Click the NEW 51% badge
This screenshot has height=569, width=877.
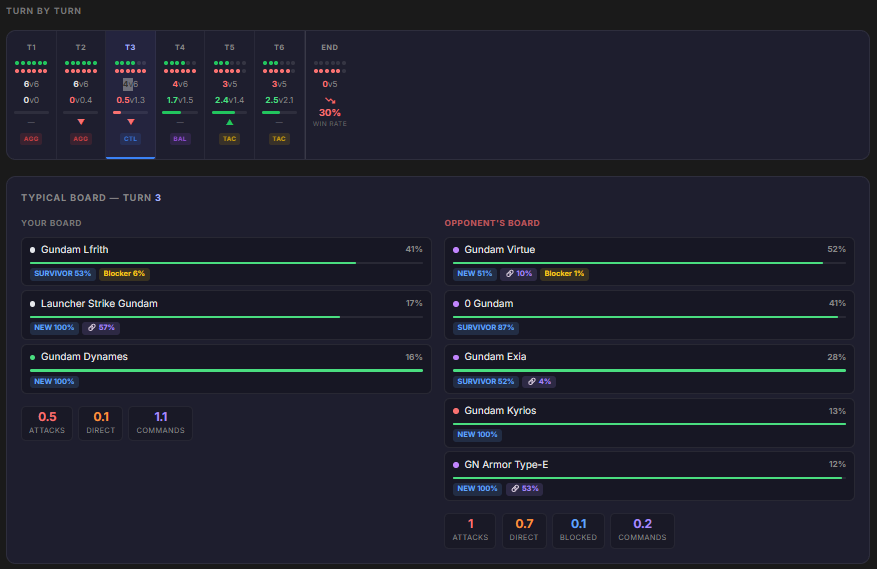[x=474, y=274]
